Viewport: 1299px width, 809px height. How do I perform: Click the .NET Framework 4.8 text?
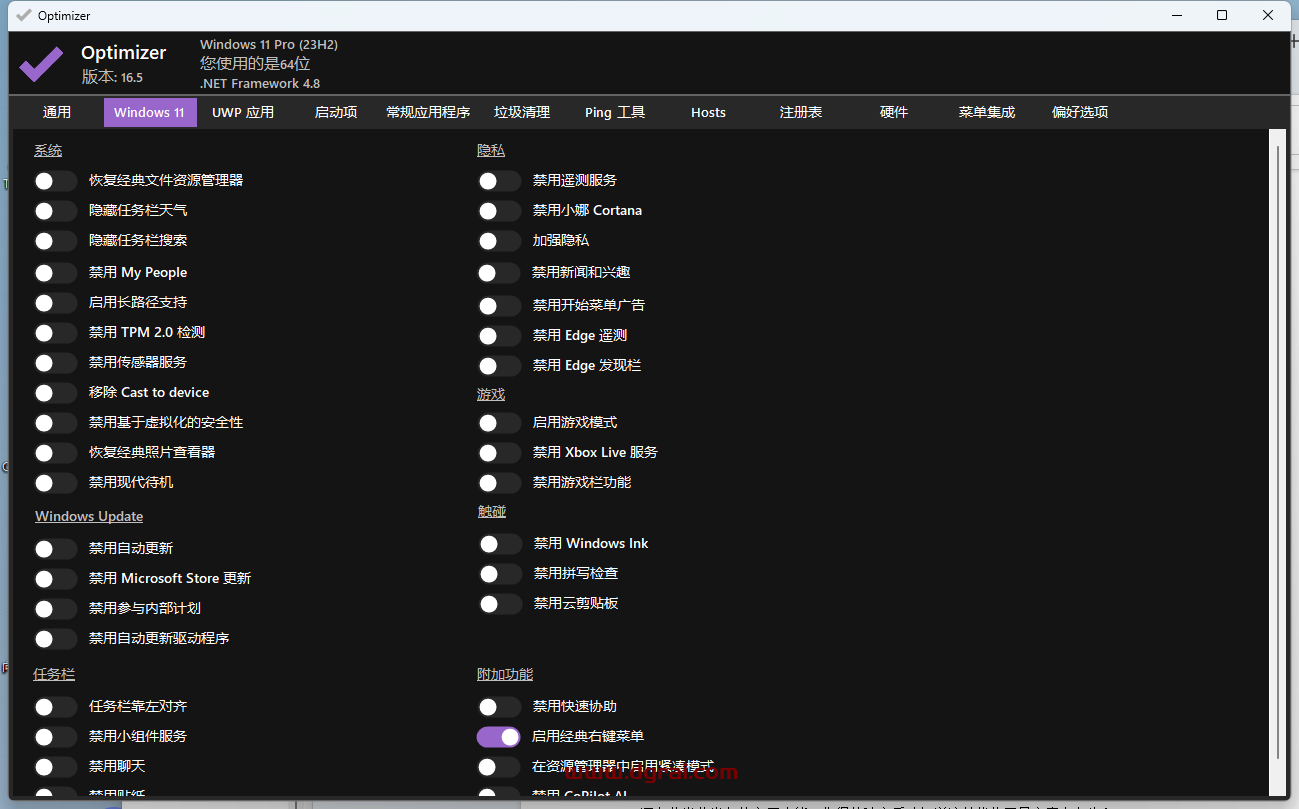[260, 84]
